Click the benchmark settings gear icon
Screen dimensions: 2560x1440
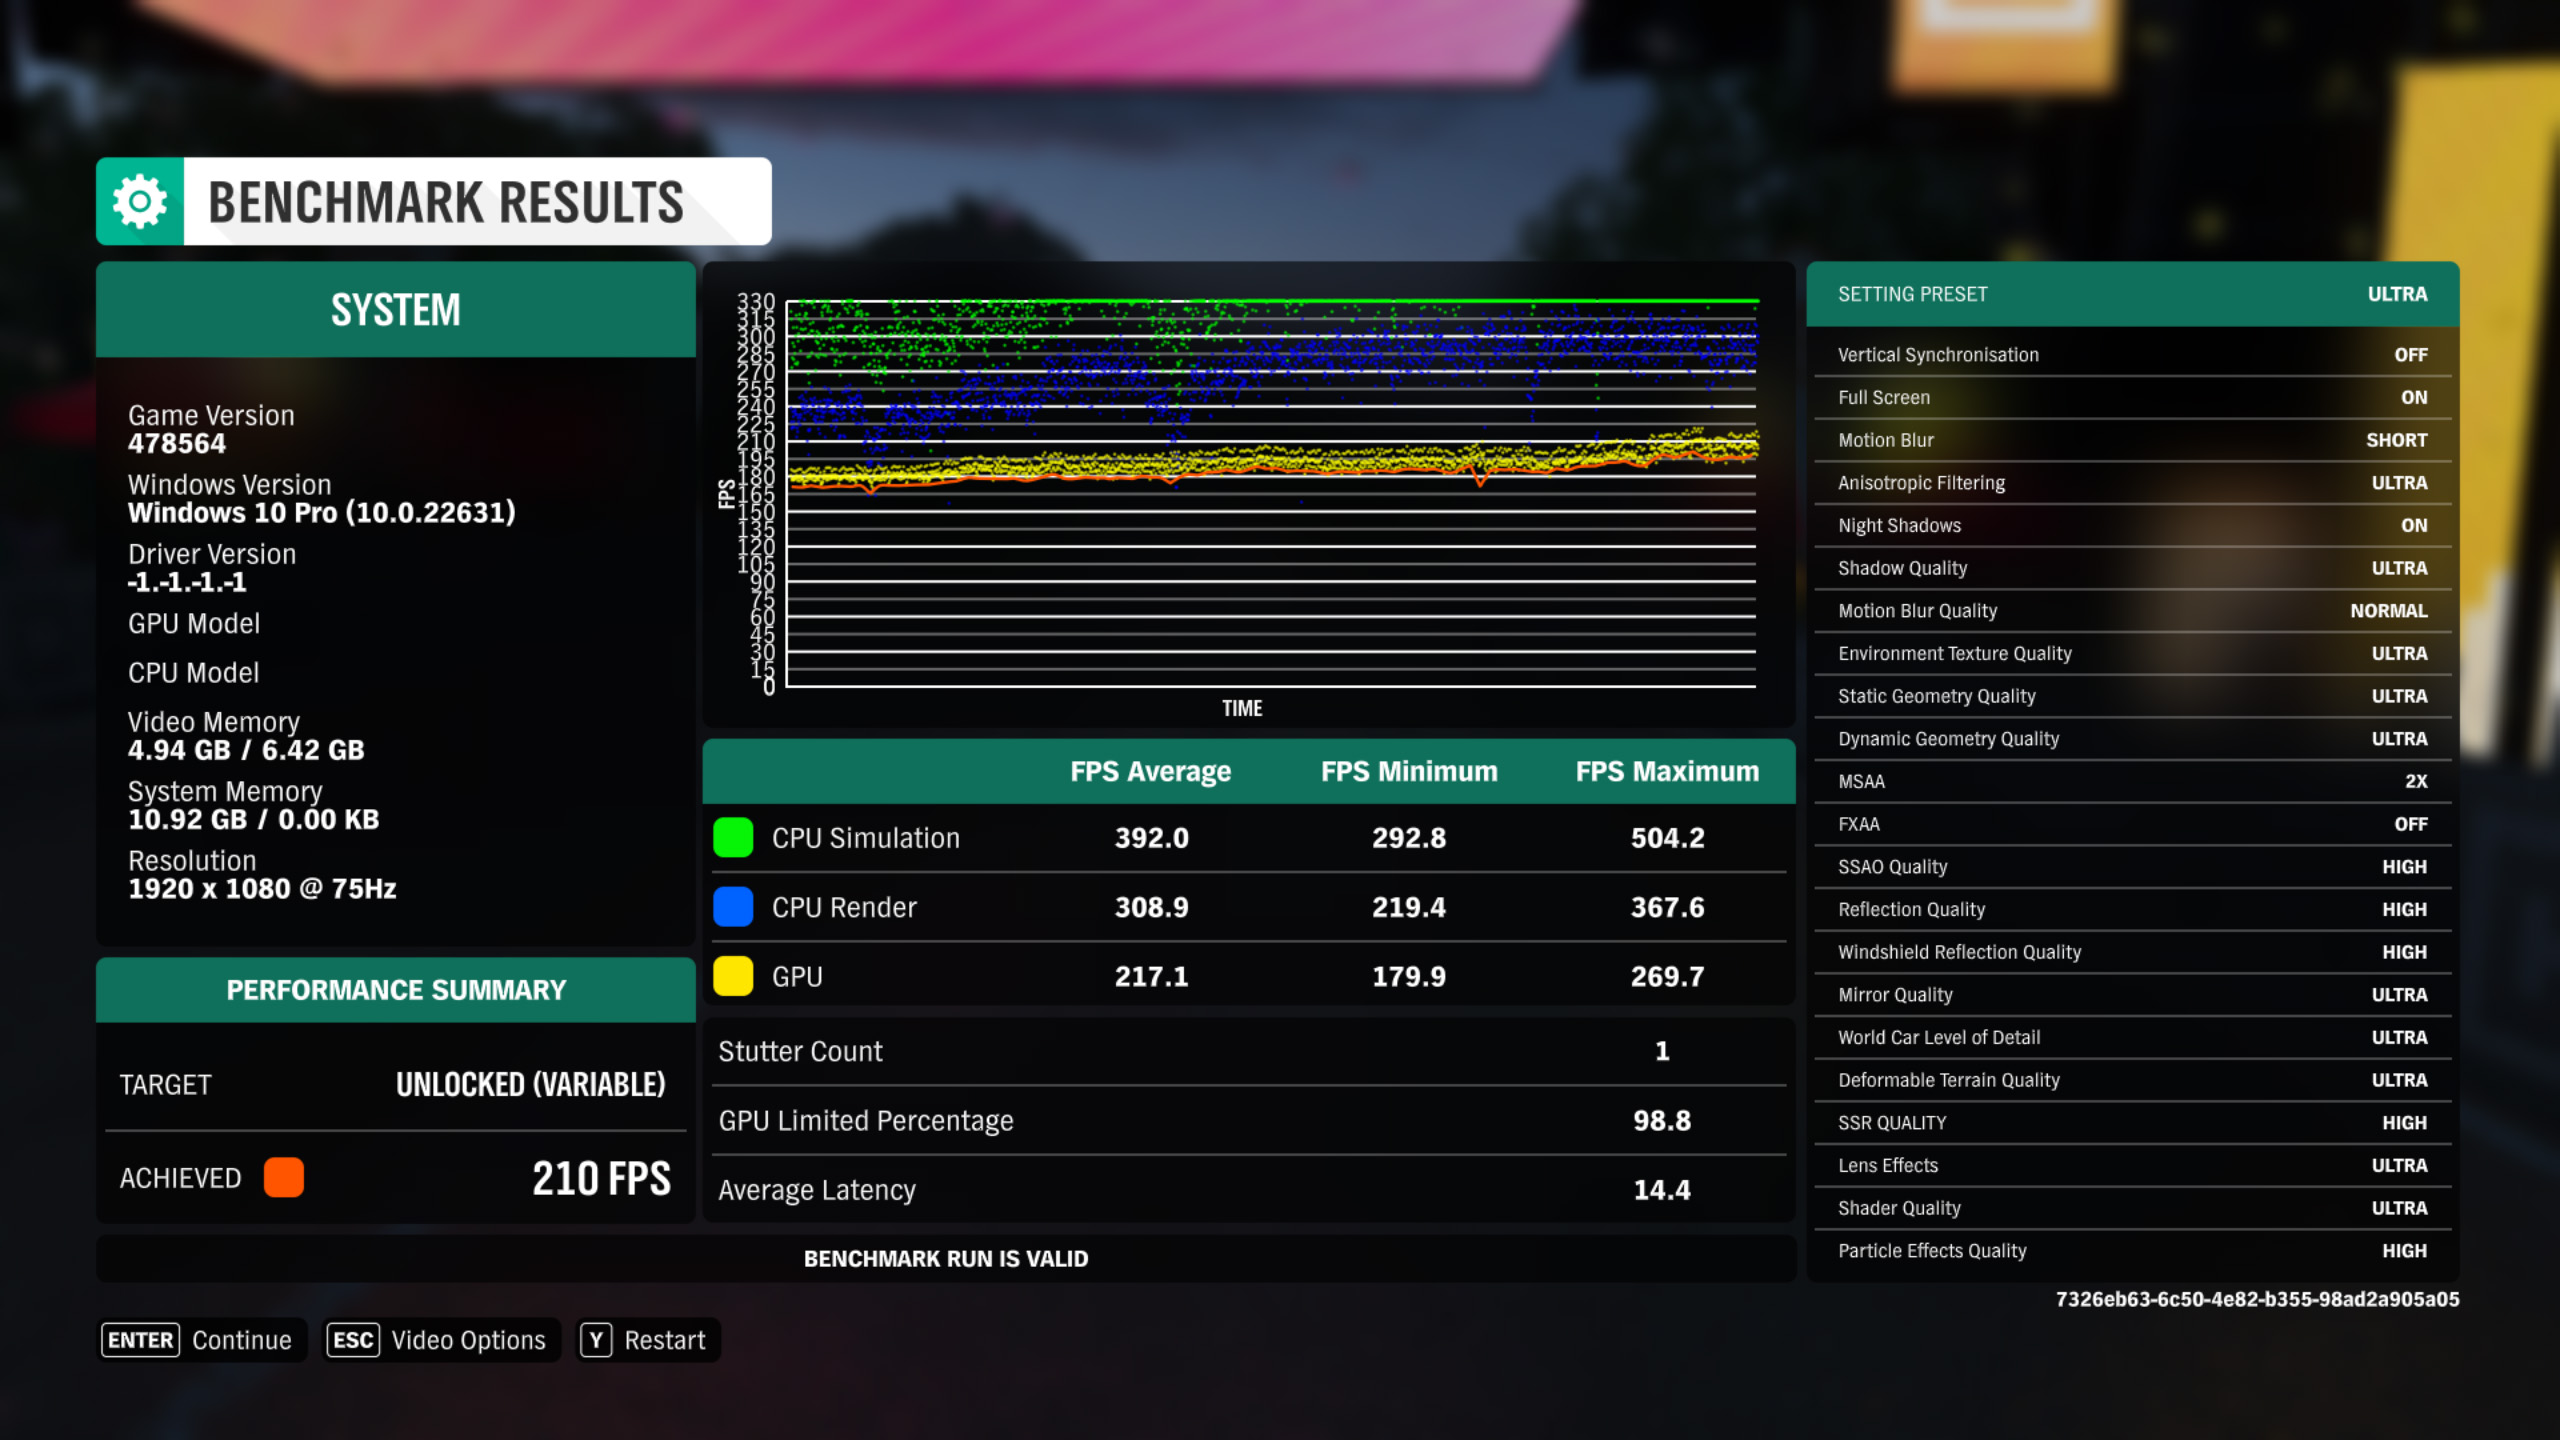(142, 199)
